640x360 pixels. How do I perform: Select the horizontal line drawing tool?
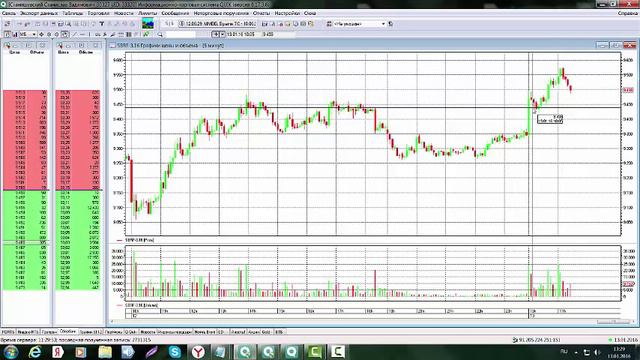coord(82,35)
